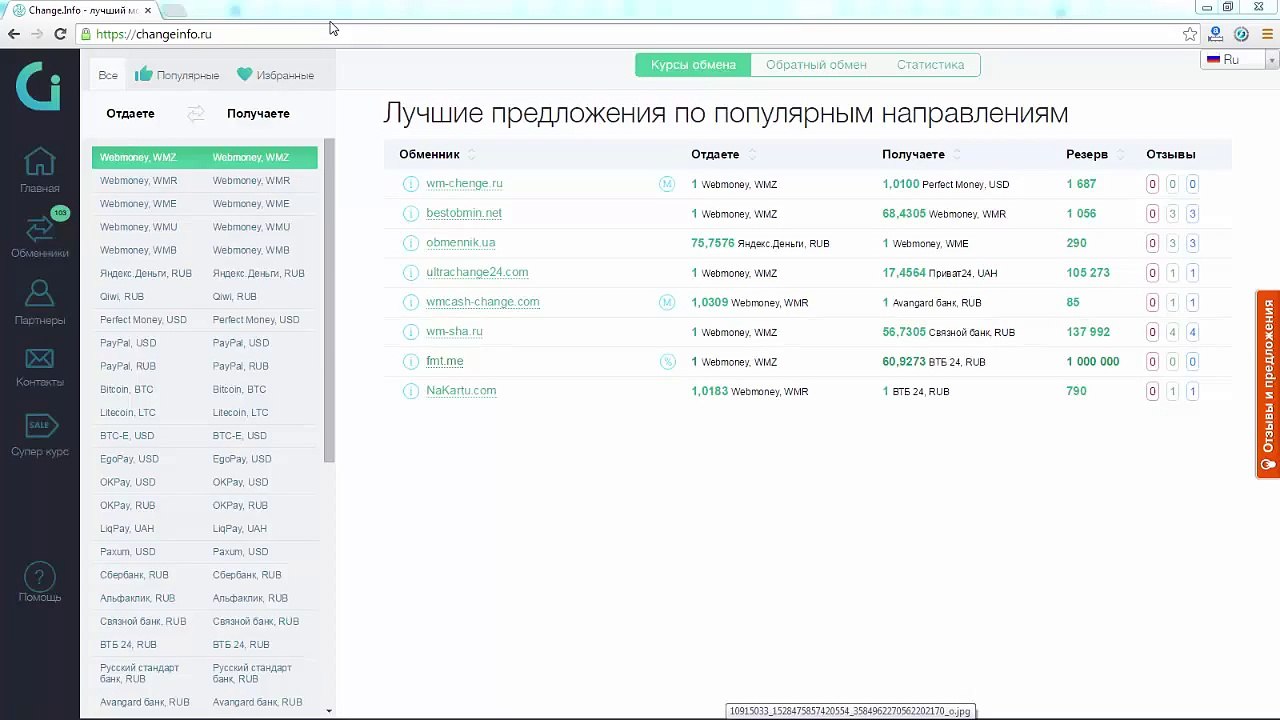Switch to Статистика tab

(x=930, y=65)
